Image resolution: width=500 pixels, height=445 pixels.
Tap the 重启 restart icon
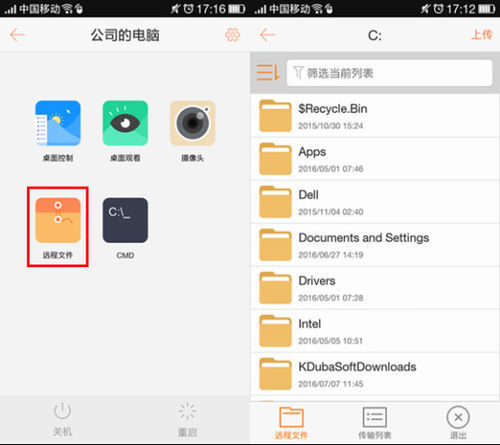187,411
